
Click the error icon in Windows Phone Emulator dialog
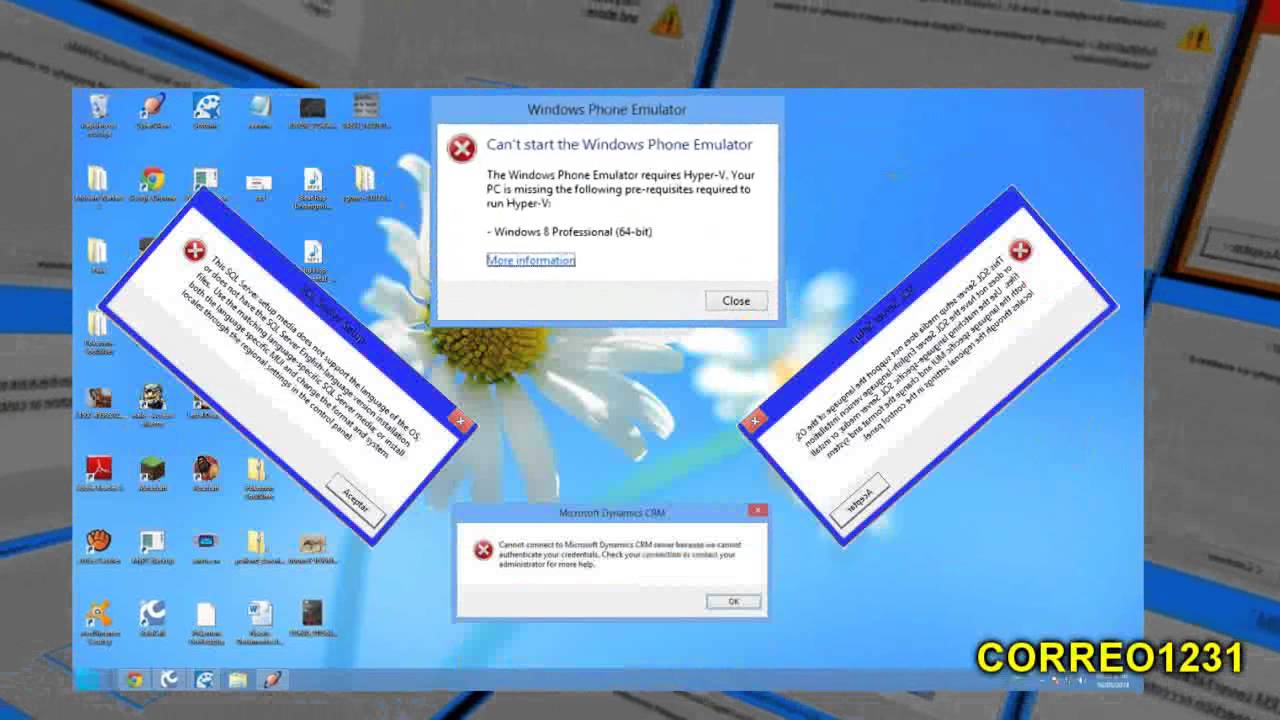(461, 149)
